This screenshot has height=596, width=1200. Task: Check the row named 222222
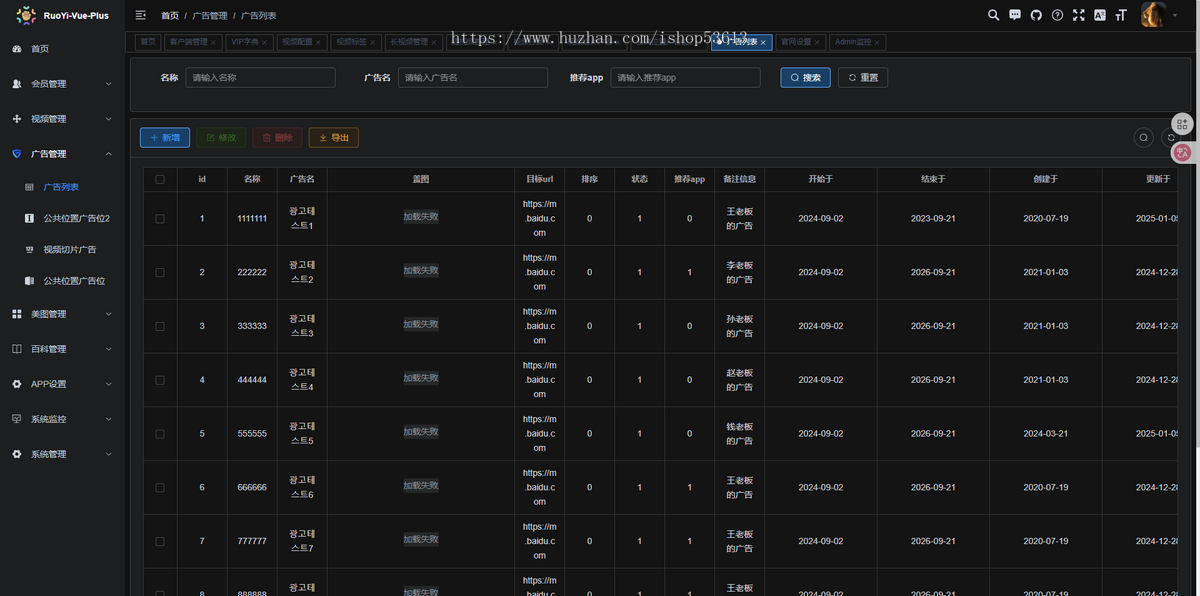tap(160, 272)
